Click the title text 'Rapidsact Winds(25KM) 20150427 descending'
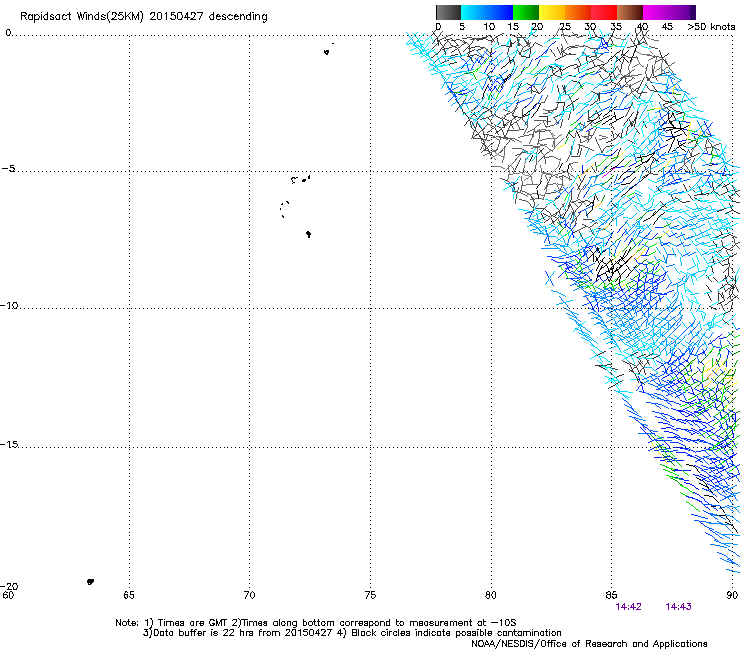 tap(143, 17)
